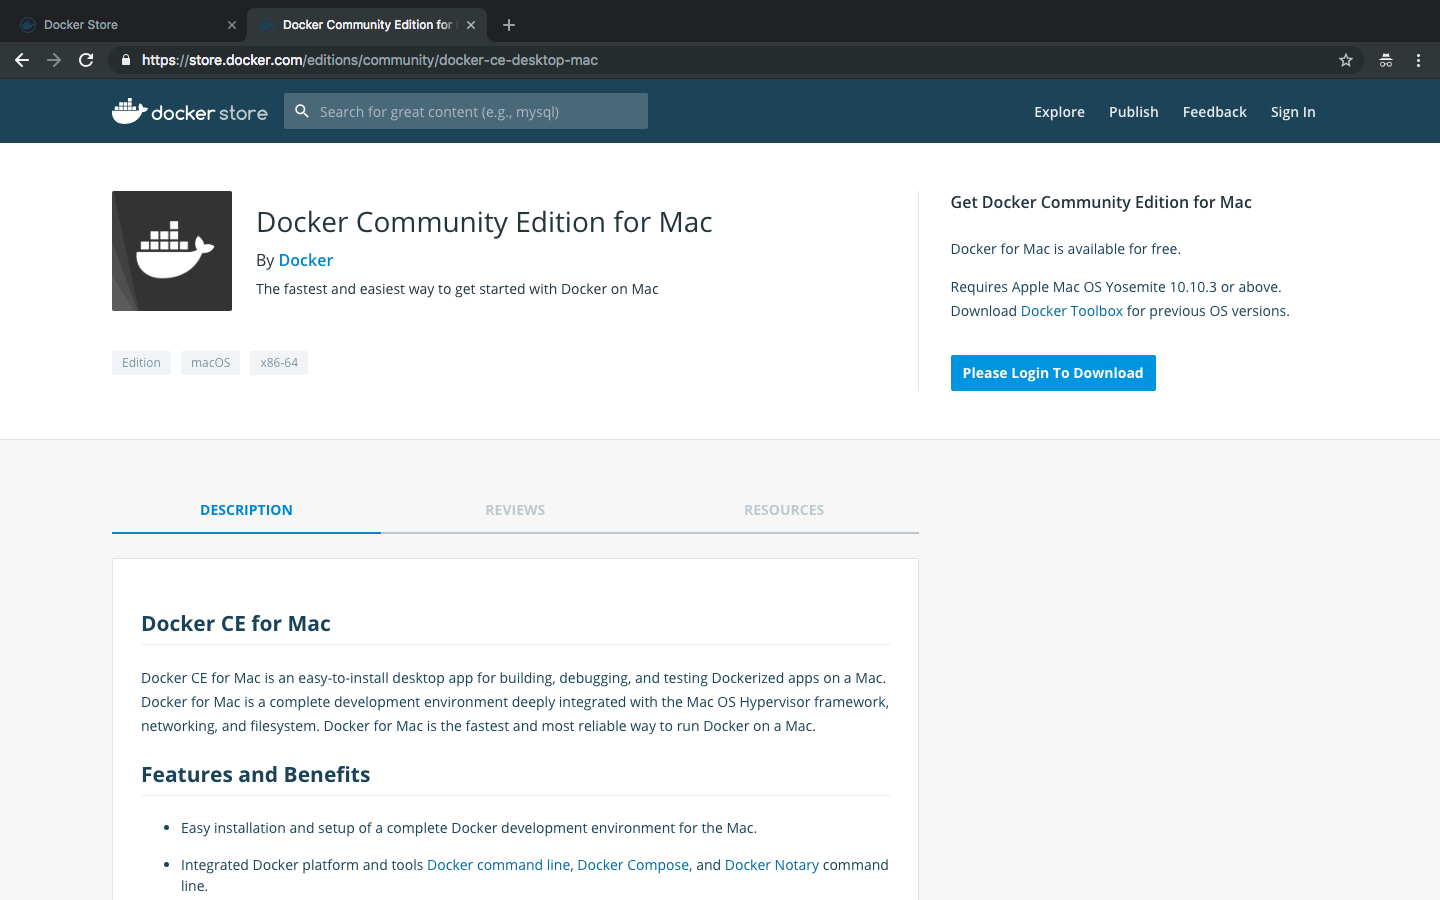
Task: Switch to the RESOURCES tab
Action: pyautogui.click(x=784, y=510)
